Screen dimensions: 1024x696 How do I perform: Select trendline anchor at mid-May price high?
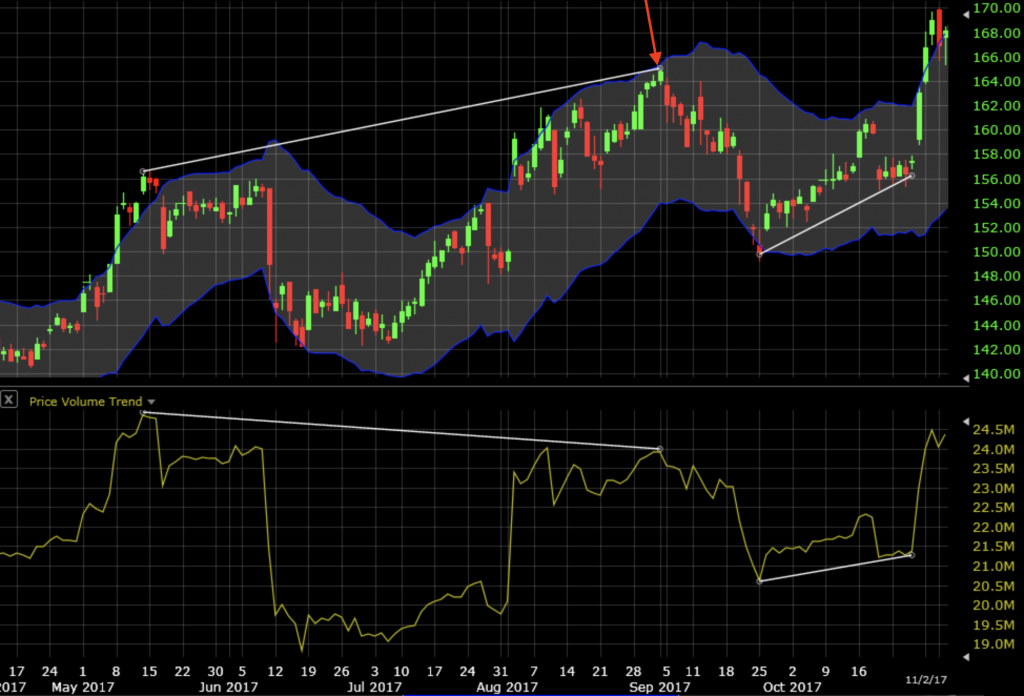pyautogui.click(x=144, y=172)
